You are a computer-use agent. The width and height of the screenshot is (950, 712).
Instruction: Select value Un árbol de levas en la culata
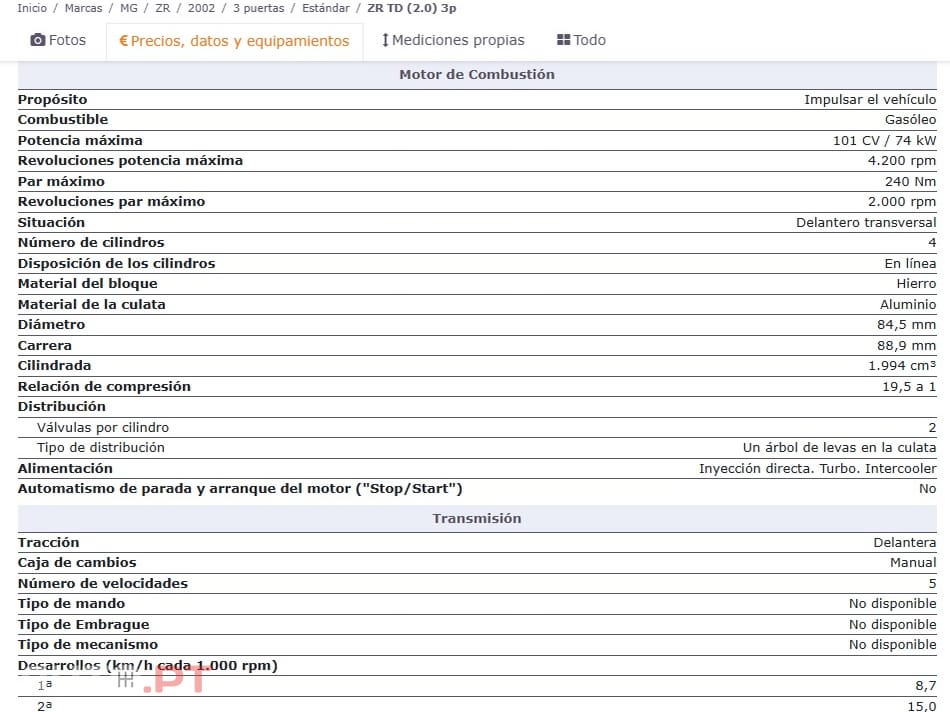pos(839,448)
